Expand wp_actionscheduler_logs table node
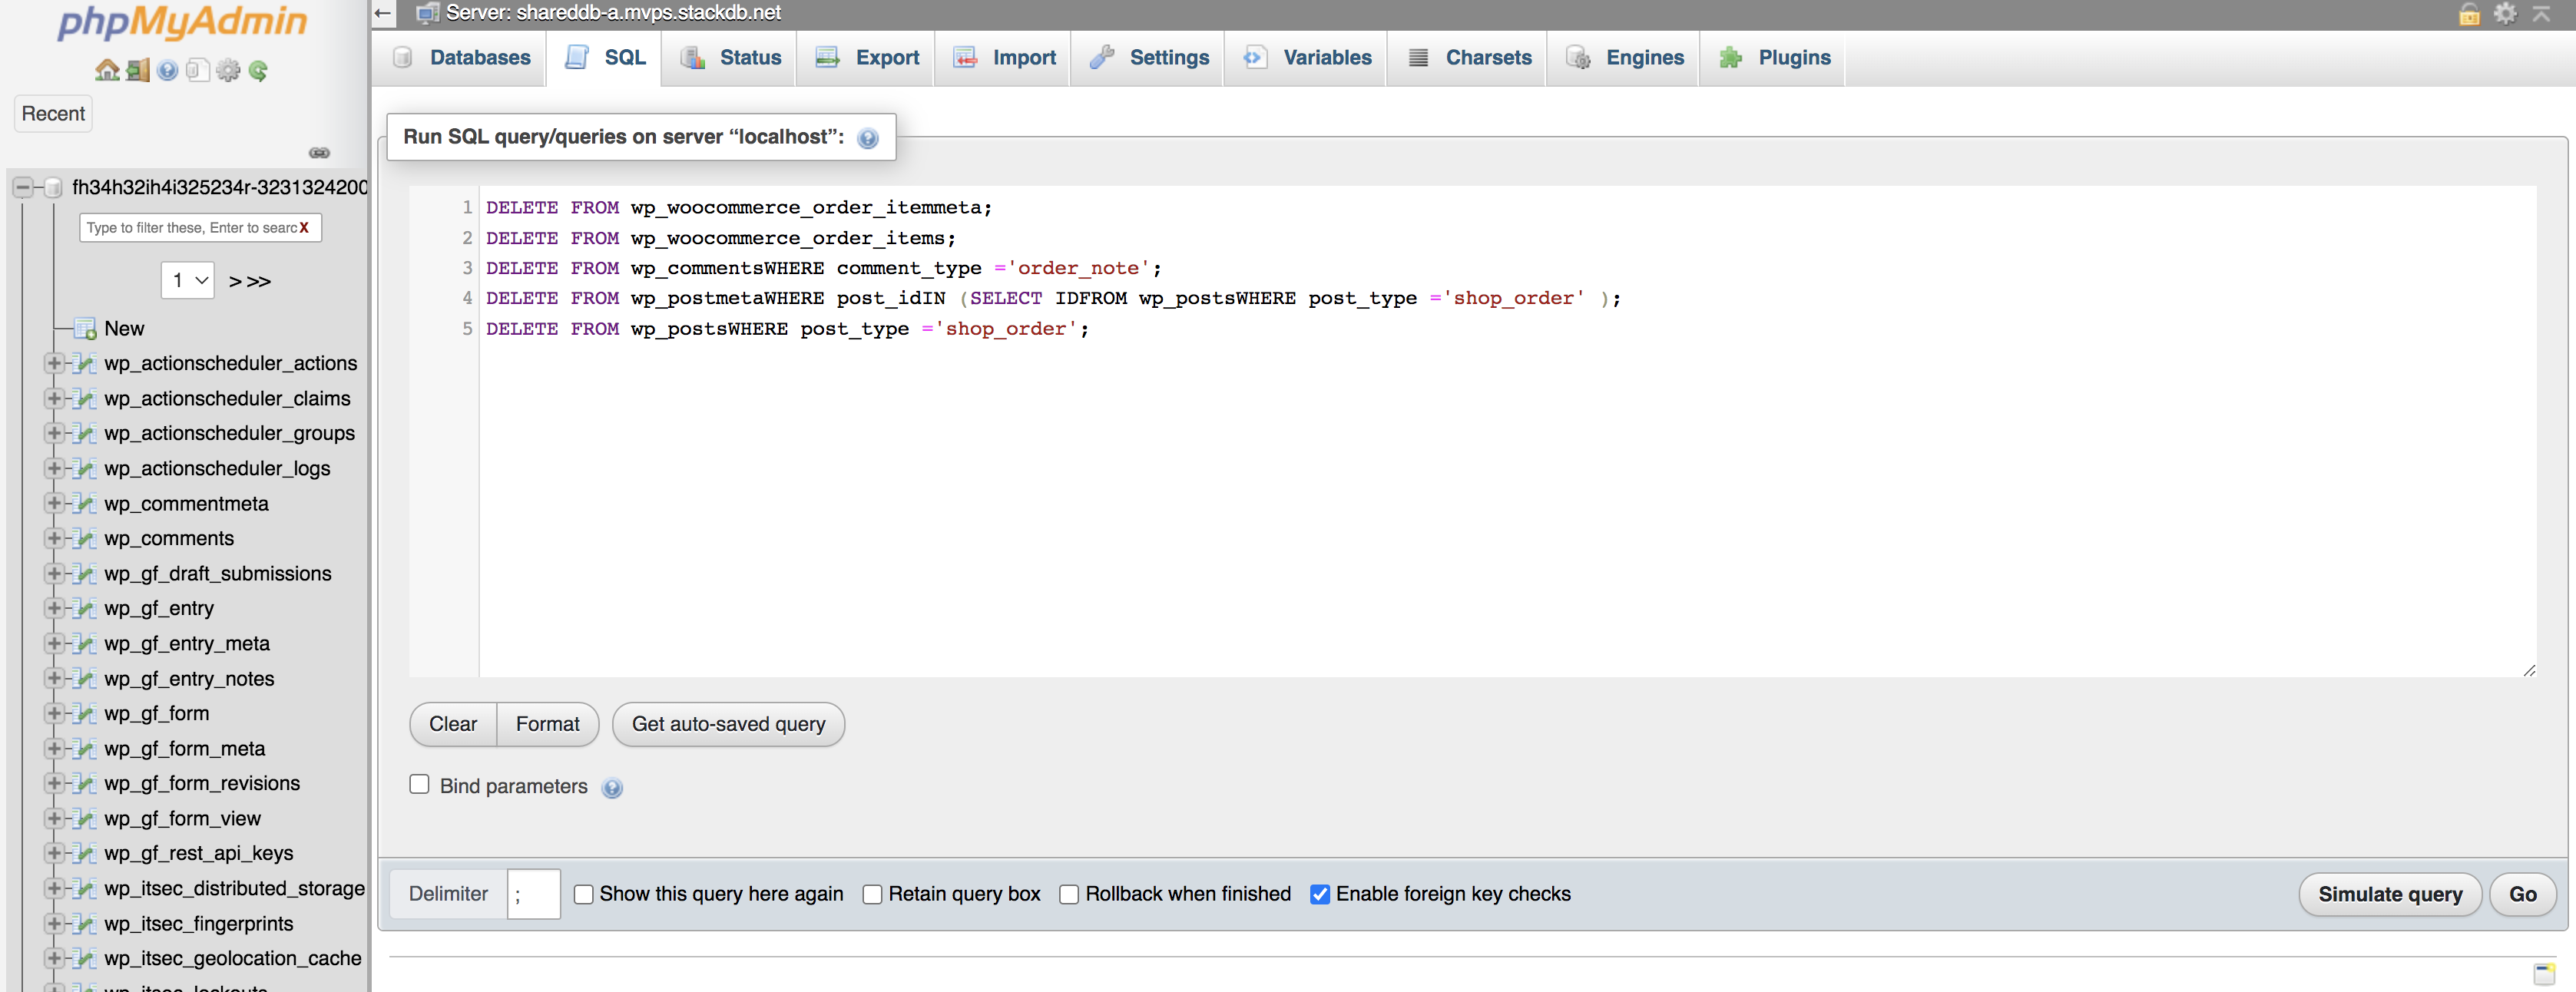Viewport: 2576px width, 992px height. [x=54, y=469]
